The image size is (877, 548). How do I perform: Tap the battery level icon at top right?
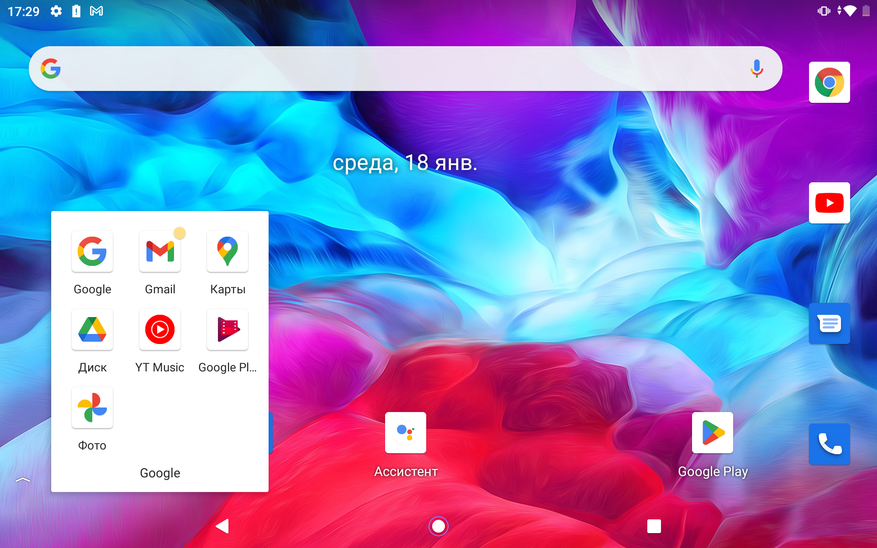[x=866, y=11]
